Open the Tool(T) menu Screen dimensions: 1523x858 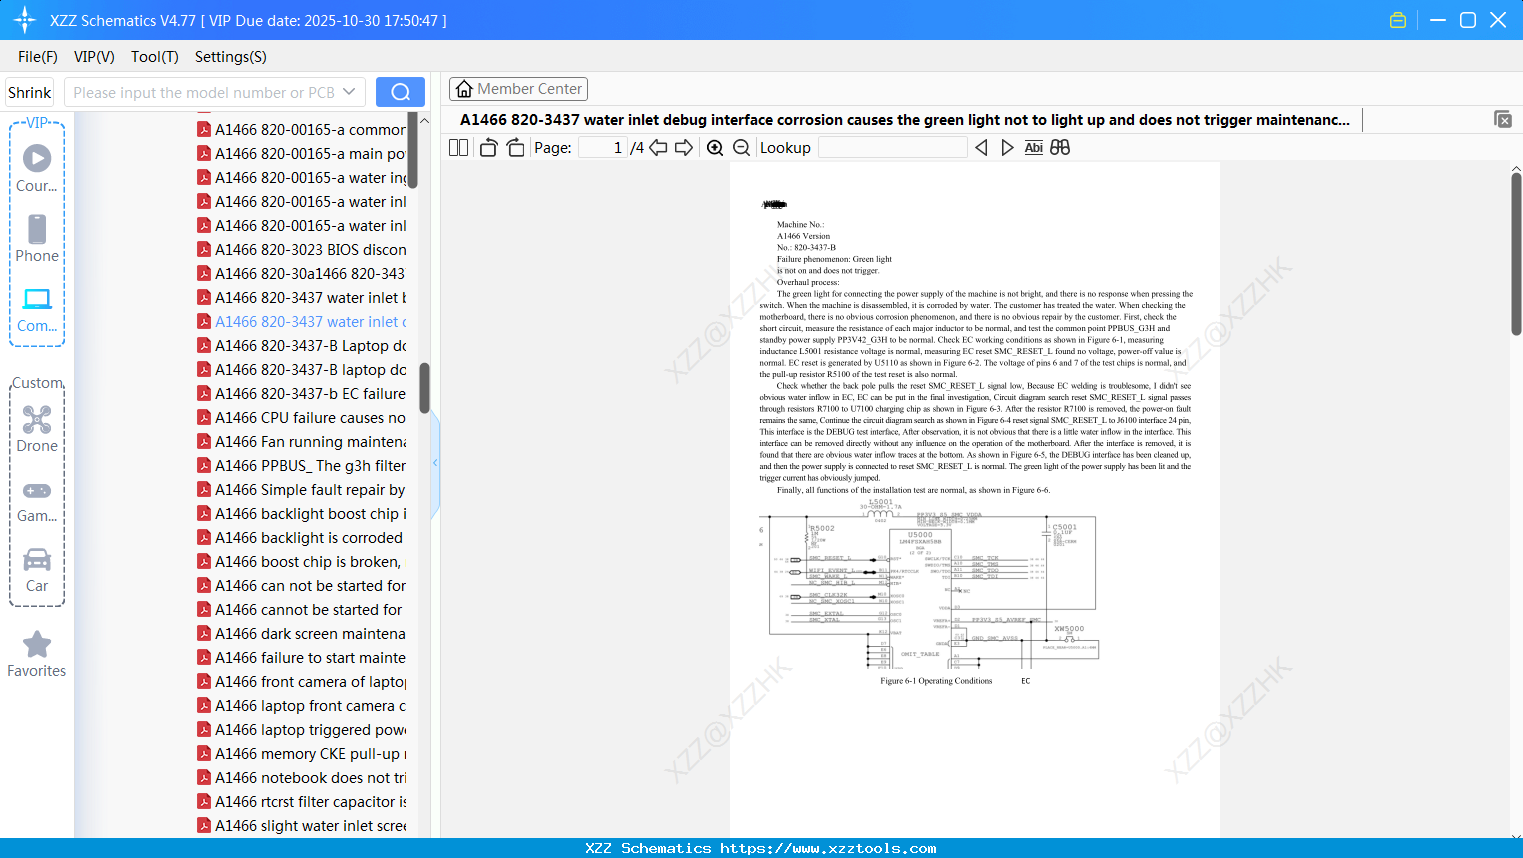[x=155, y=57]
